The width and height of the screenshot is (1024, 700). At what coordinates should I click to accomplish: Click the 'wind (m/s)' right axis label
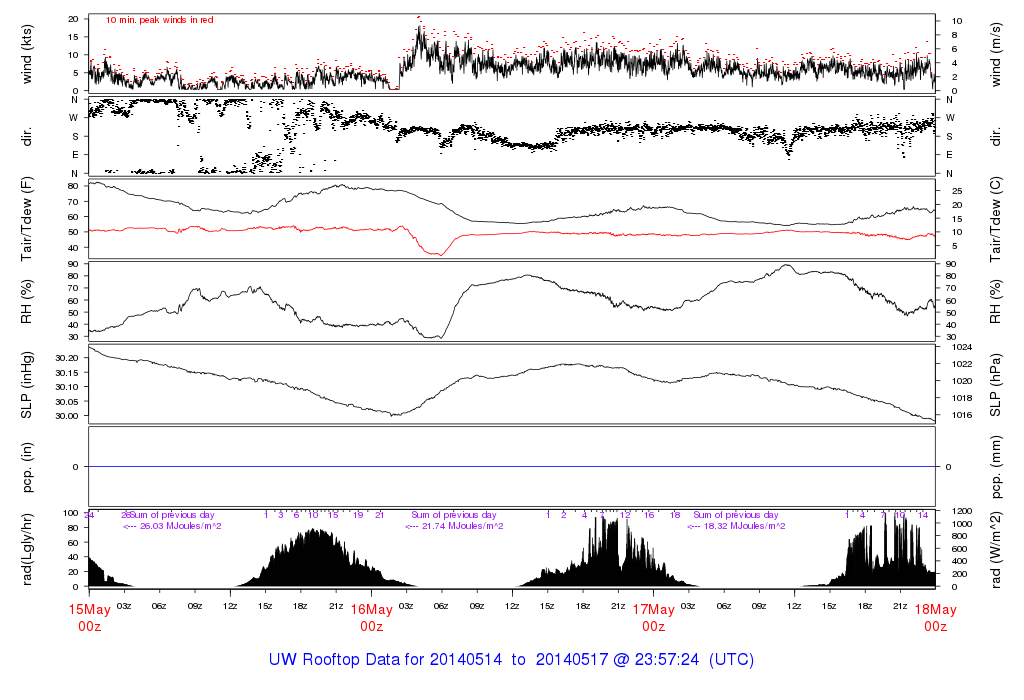[995, 55]
